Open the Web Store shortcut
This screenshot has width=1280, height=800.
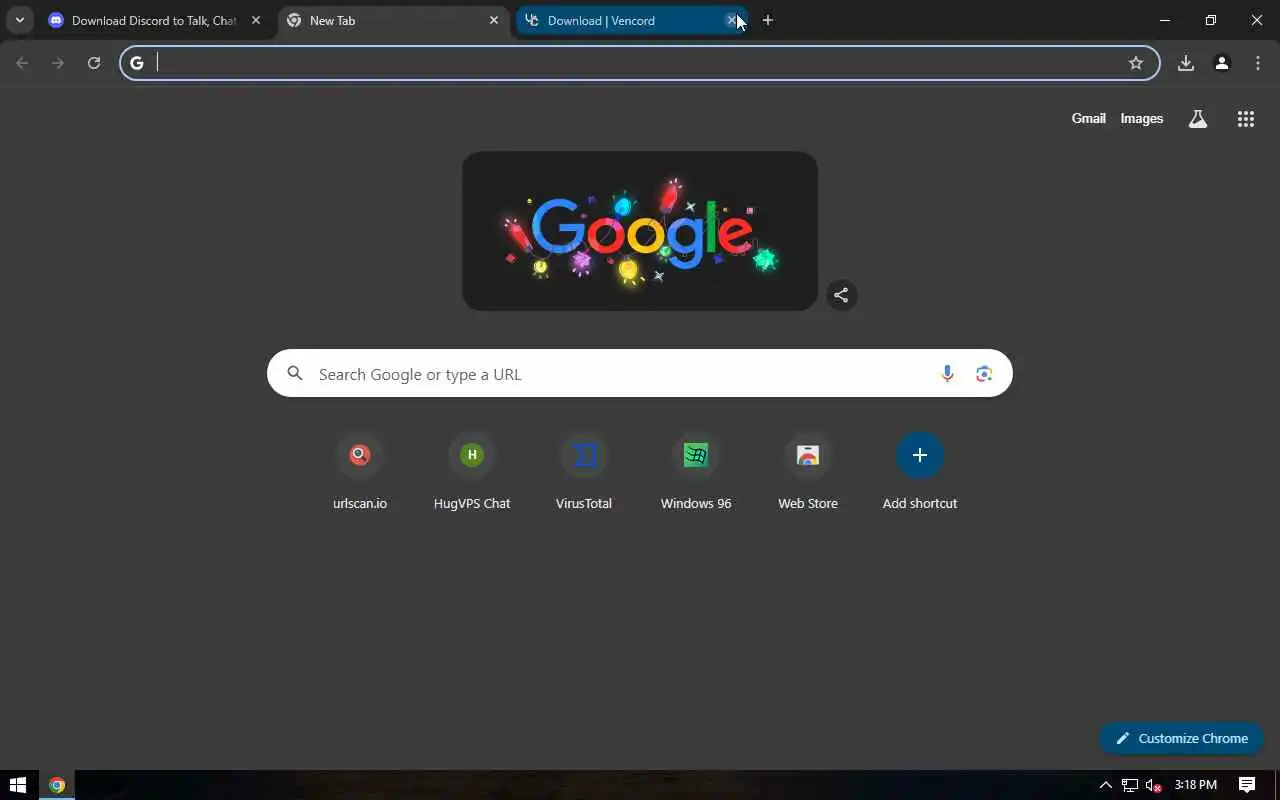pos(808,472)
